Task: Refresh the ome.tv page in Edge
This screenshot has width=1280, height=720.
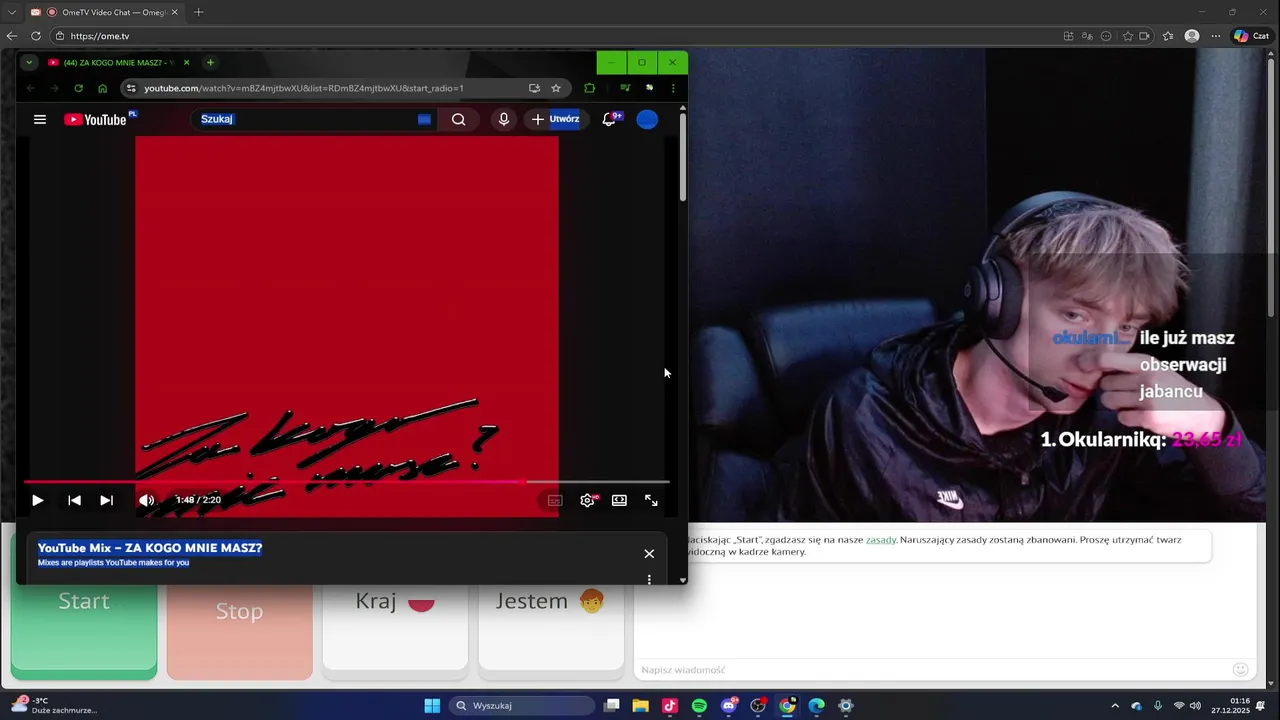Action: pyautogui.click(x=36, y=36)
